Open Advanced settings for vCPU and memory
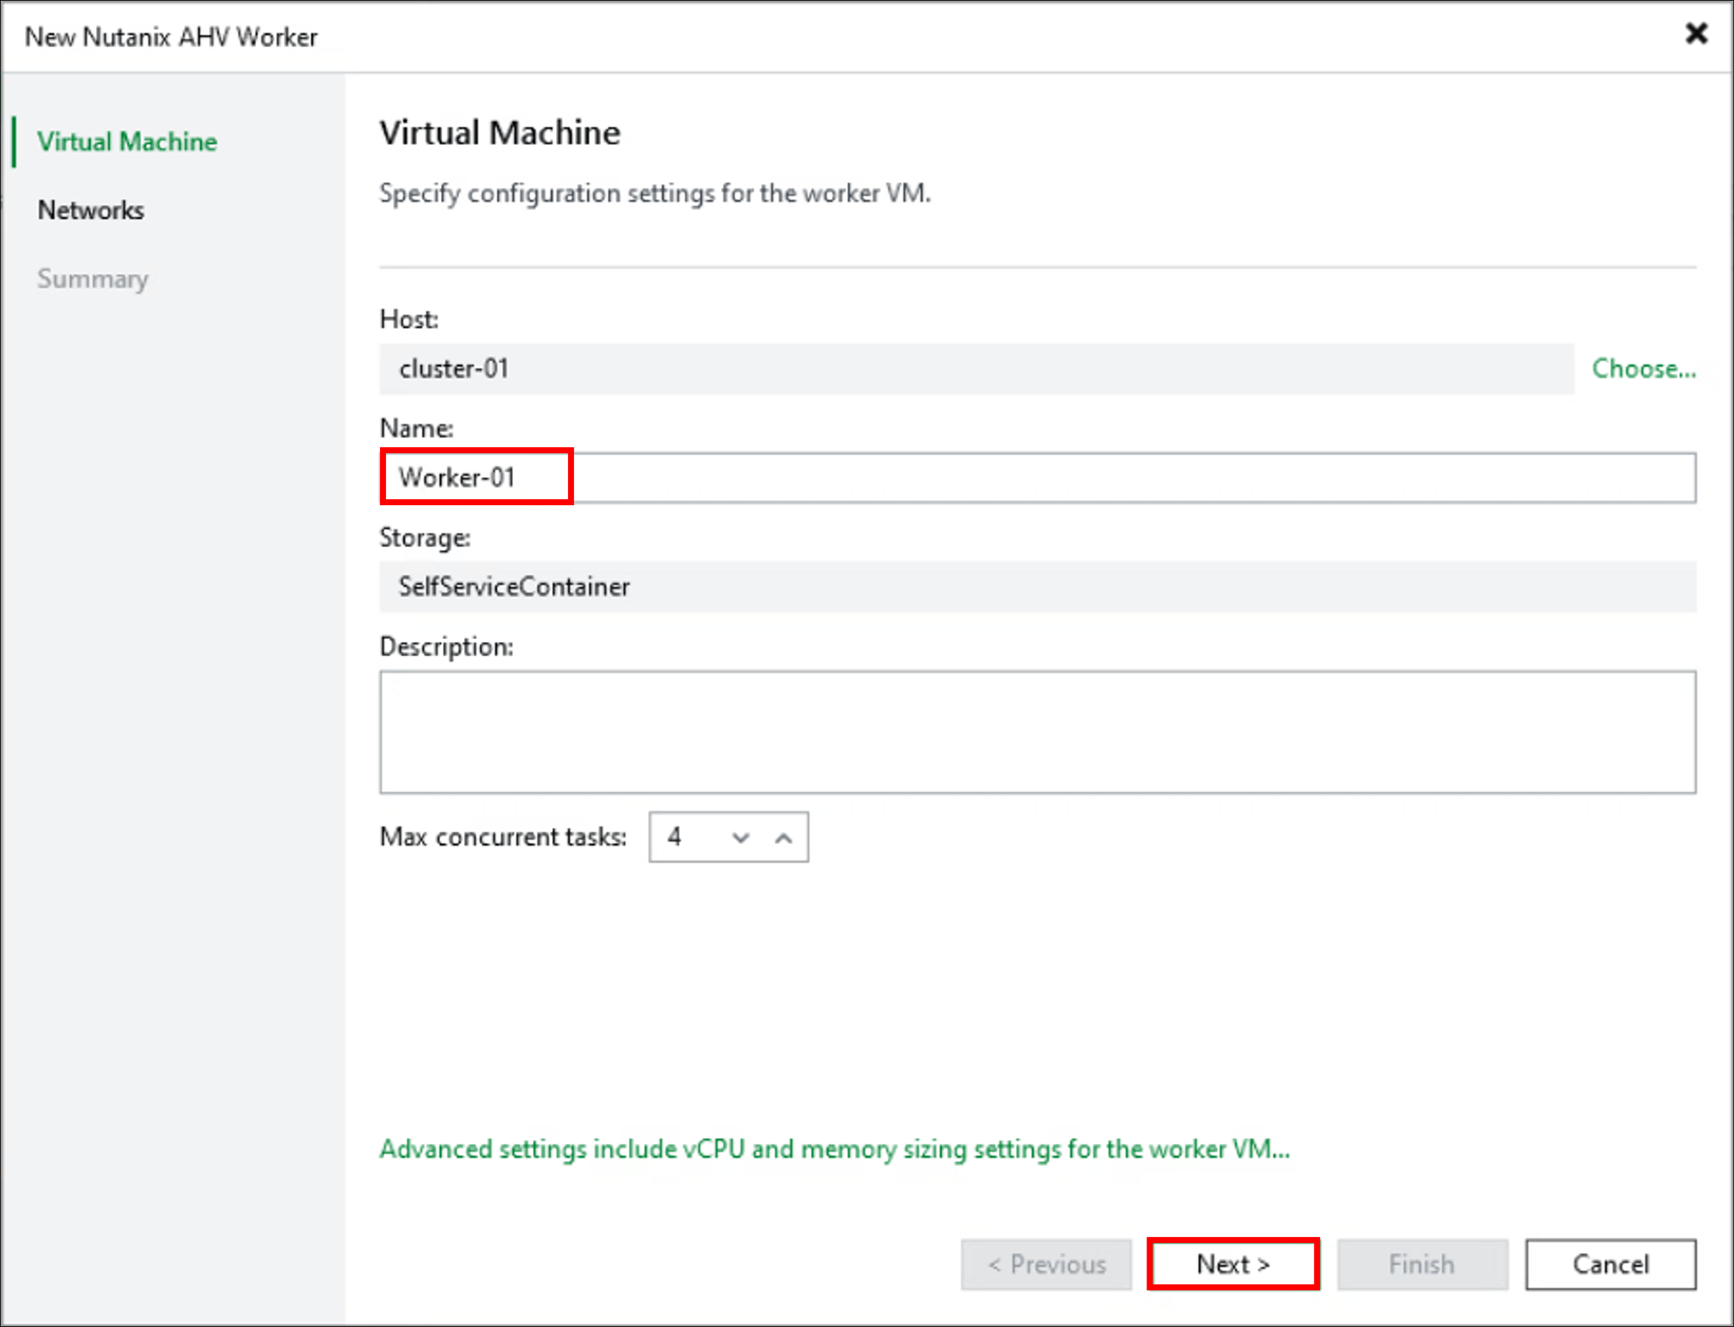Screen dimensions: 1734x1327 point(833,1149)
